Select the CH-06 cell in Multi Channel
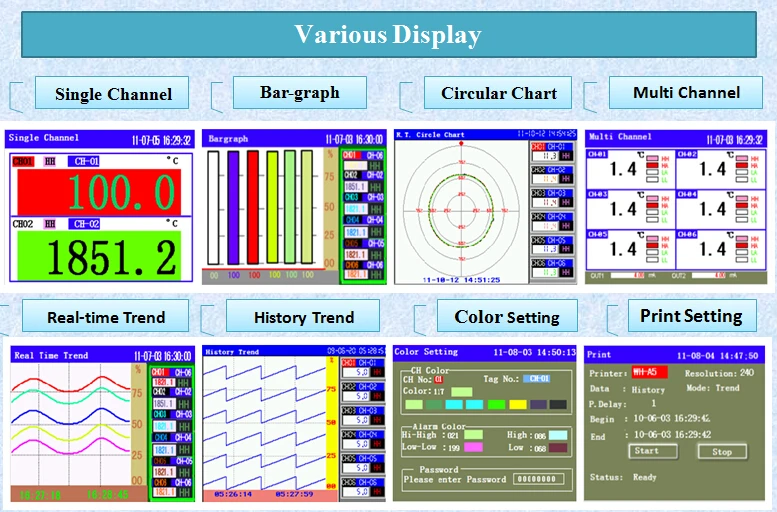 pyautogui.click(x=718, y=248)
